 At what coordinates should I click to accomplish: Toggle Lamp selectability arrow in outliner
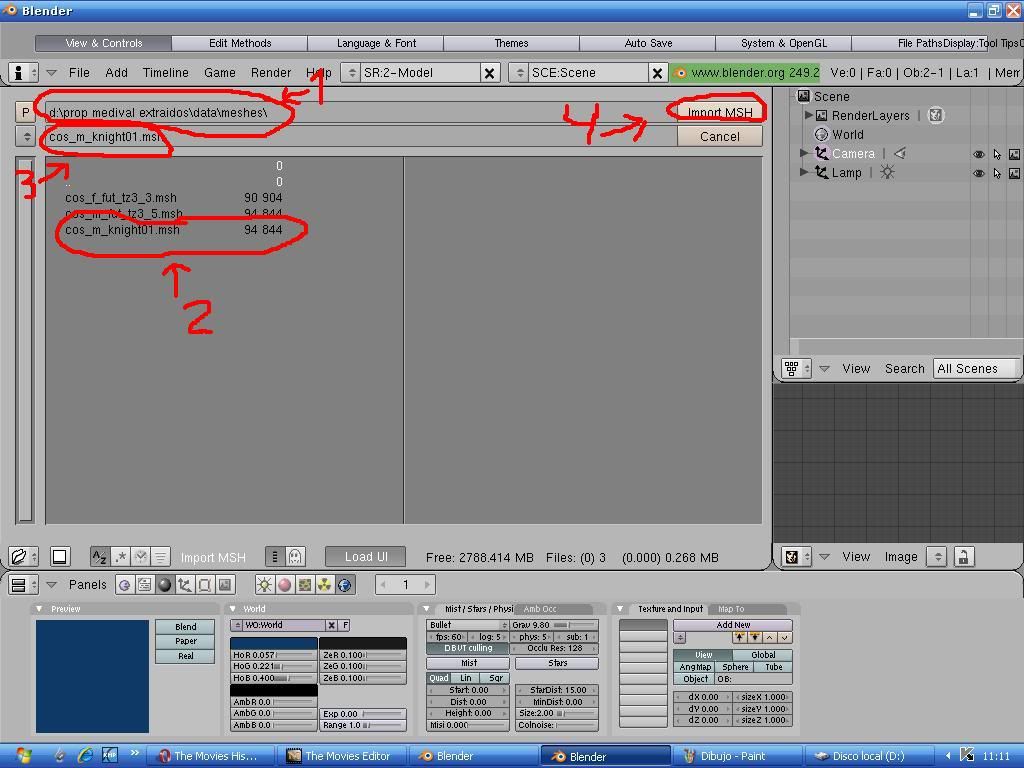[997, 174]
